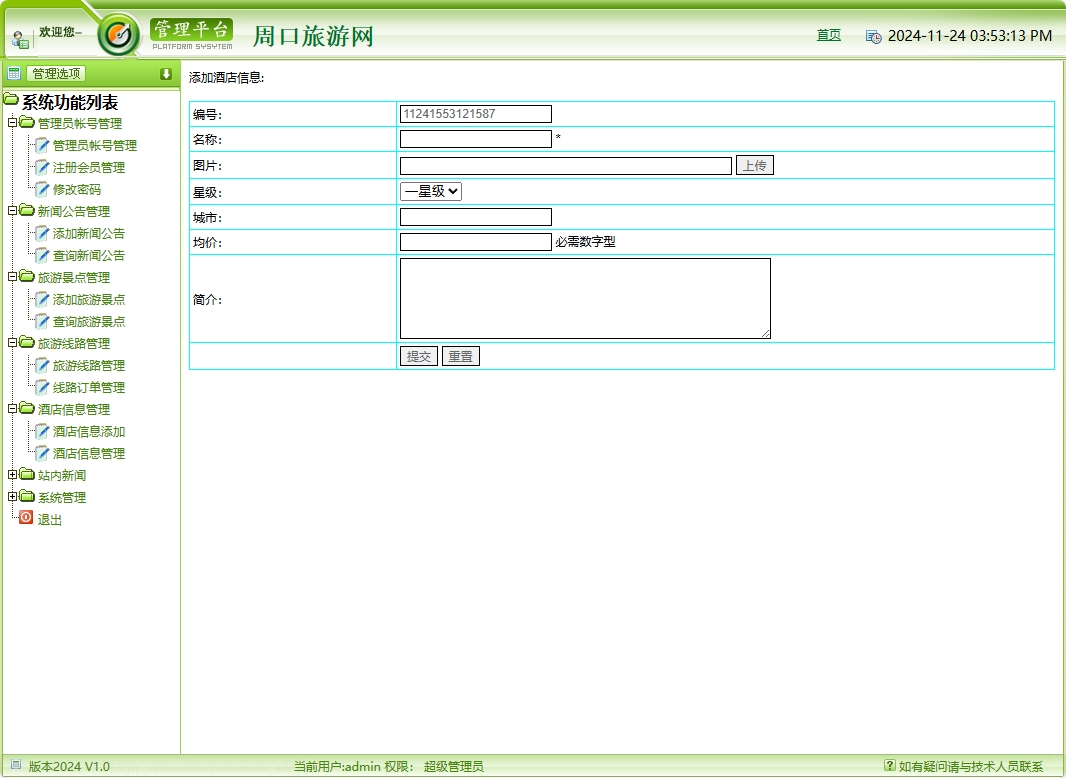Click the pencil icon beside 线路订单管理
Image resolution: width=1066 pixels, height=778 pixels.
coord(41,387)
